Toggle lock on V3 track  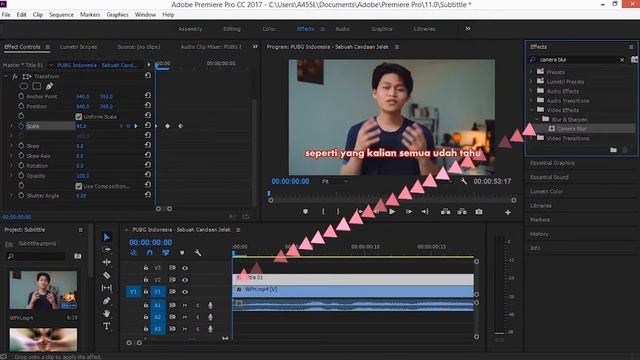146,268
